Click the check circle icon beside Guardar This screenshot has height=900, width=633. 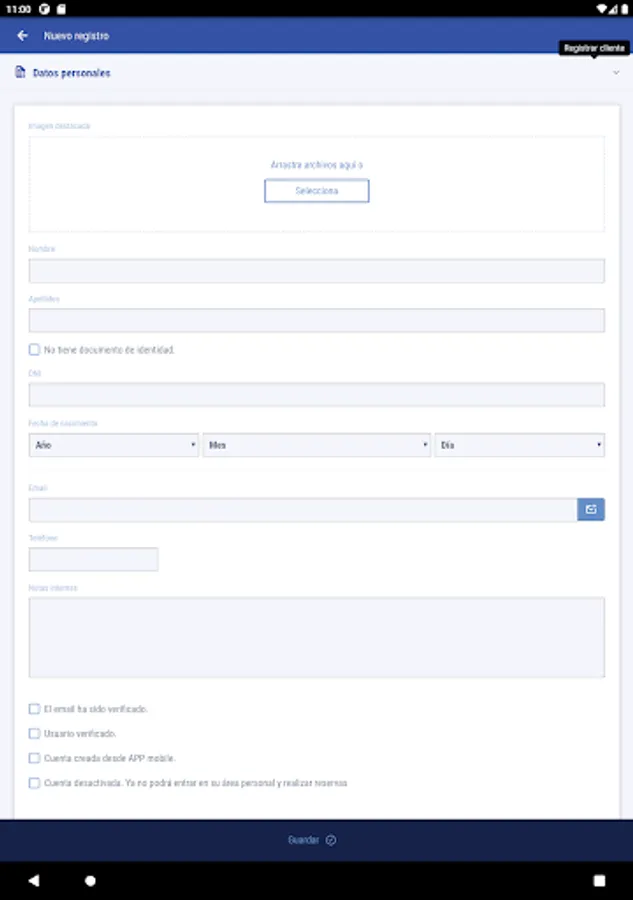pos(331,840)
